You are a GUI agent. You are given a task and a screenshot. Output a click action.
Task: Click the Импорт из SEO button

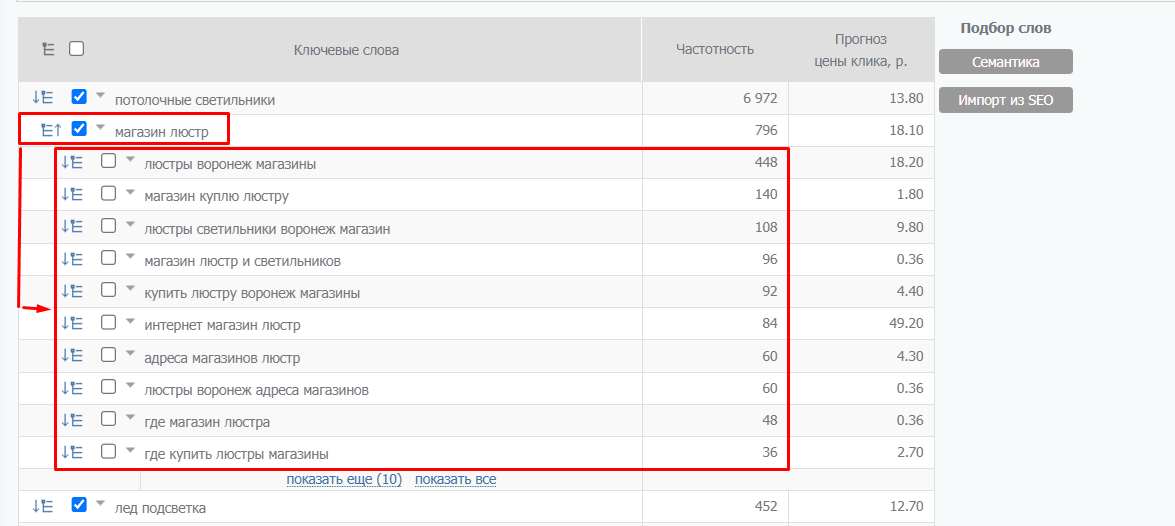(x=1006, y=100)
